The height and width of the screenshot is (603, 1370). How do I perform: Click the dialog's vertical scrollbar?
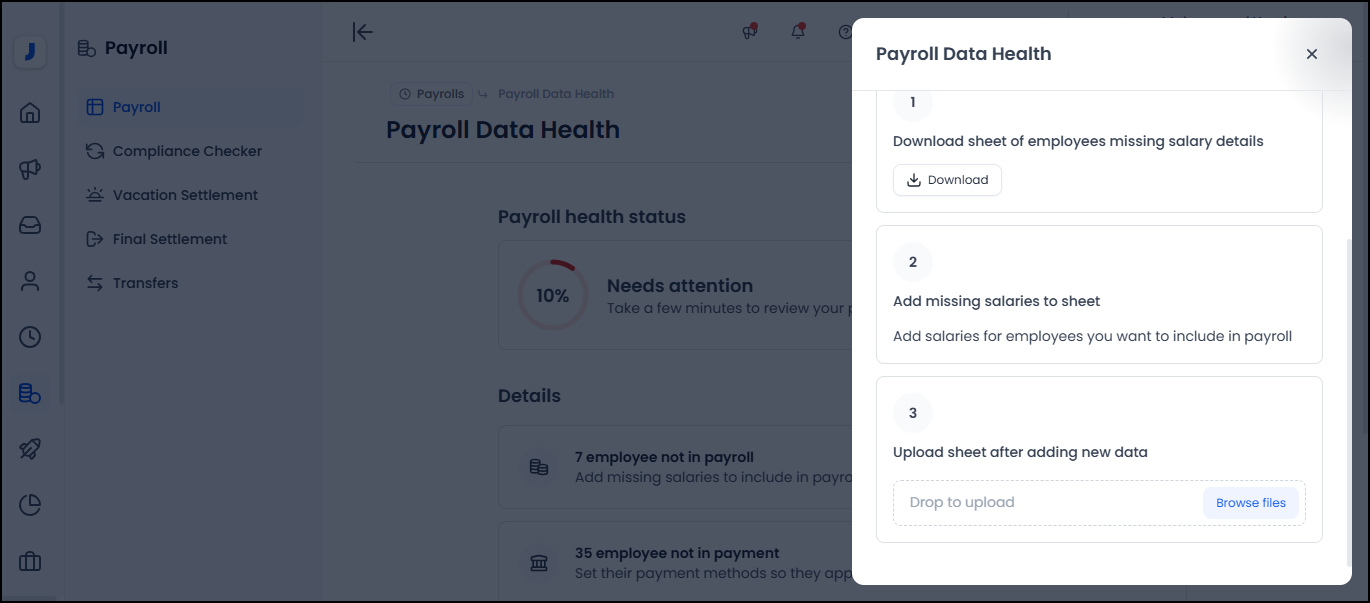coord(1350,400)
